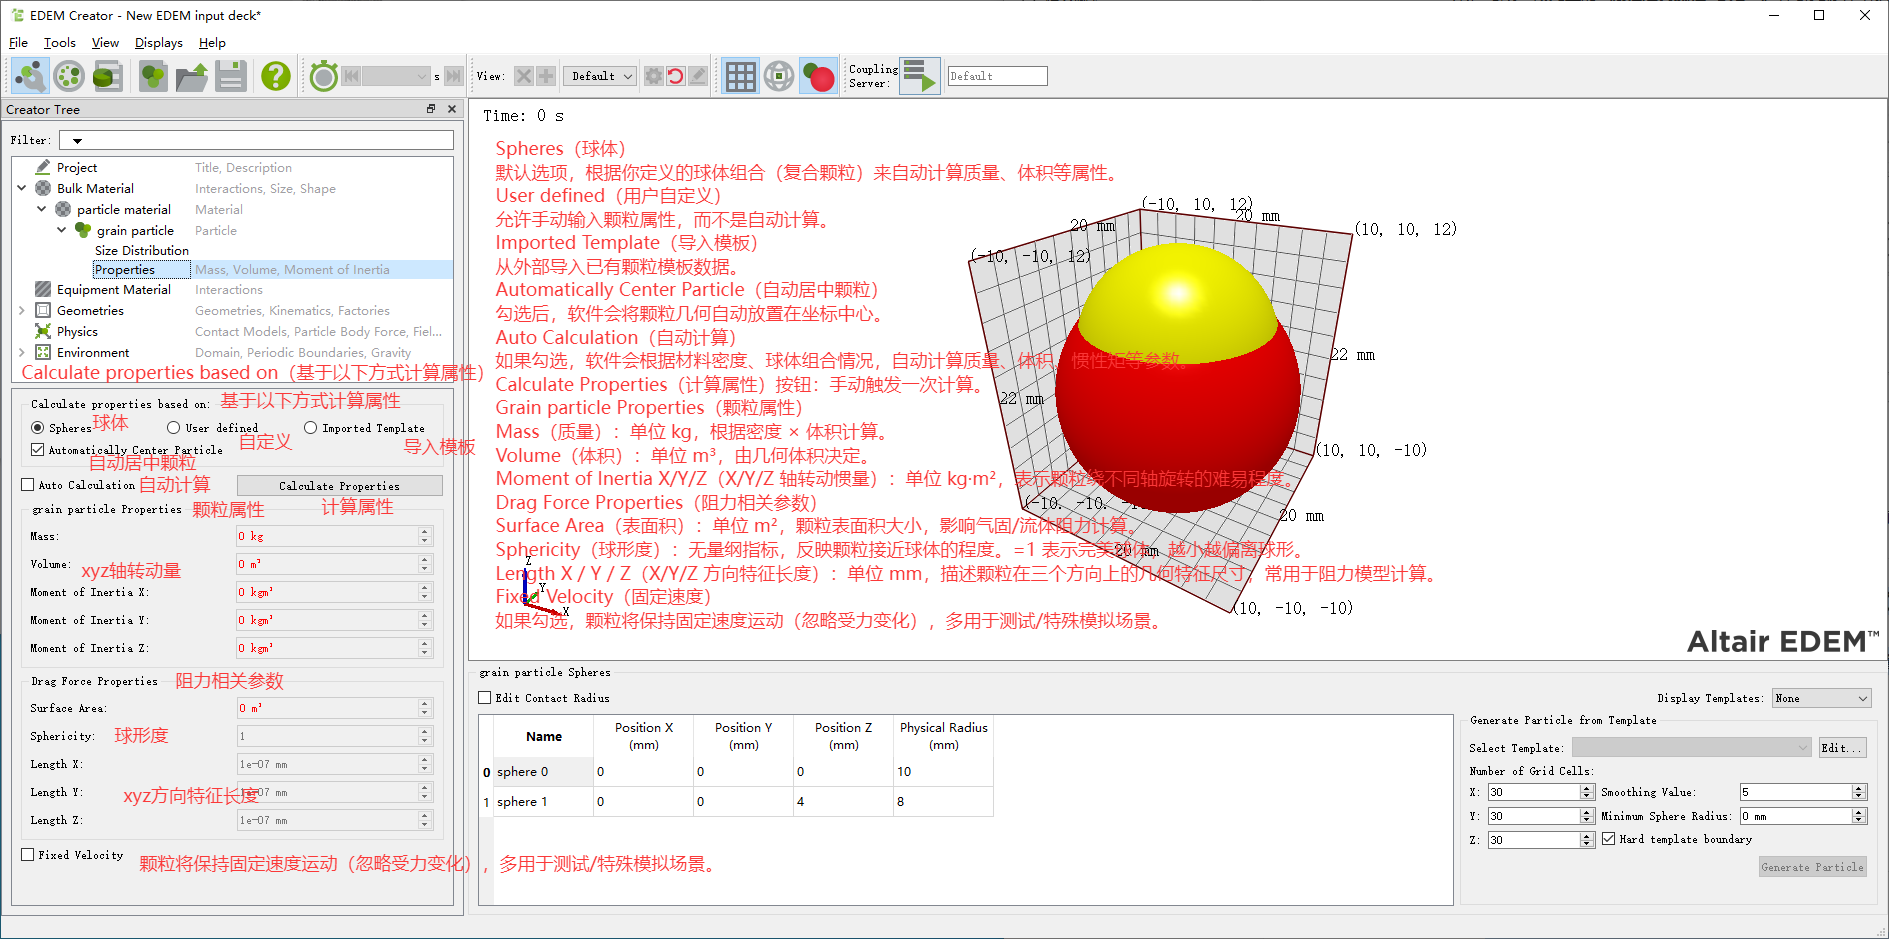Expand the Geometries tree node
The height and width of the screenshot is (939, 1889).
click(22, 311)
